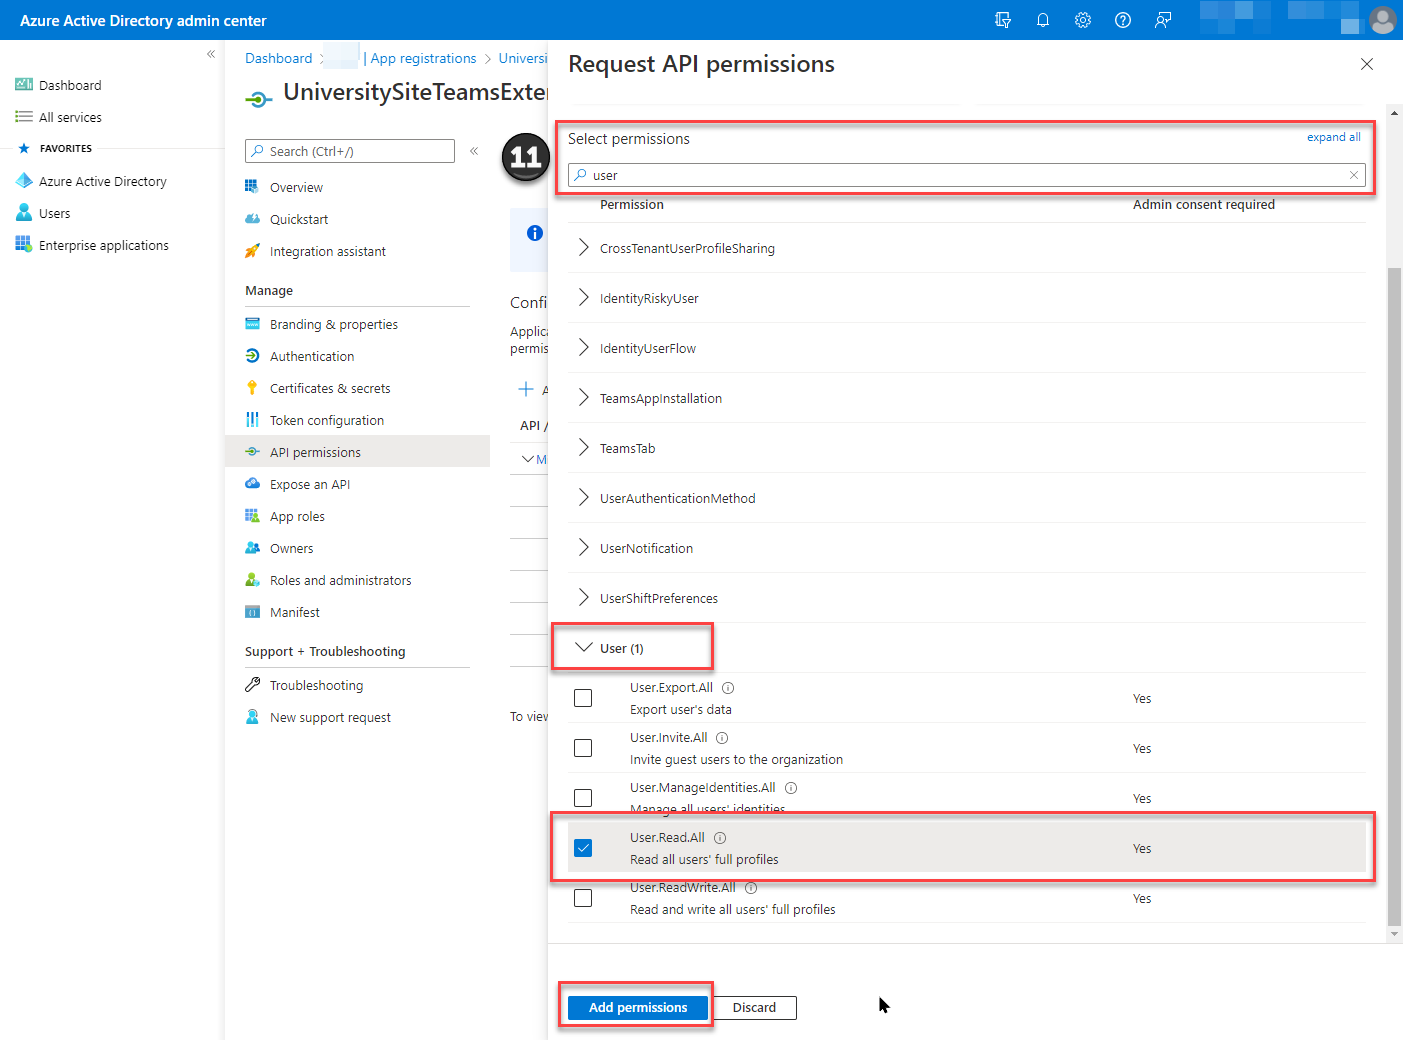Click the Dashboard icon in left sidebar
The width and height of the screenshot is (1403, 1040).
24,85
